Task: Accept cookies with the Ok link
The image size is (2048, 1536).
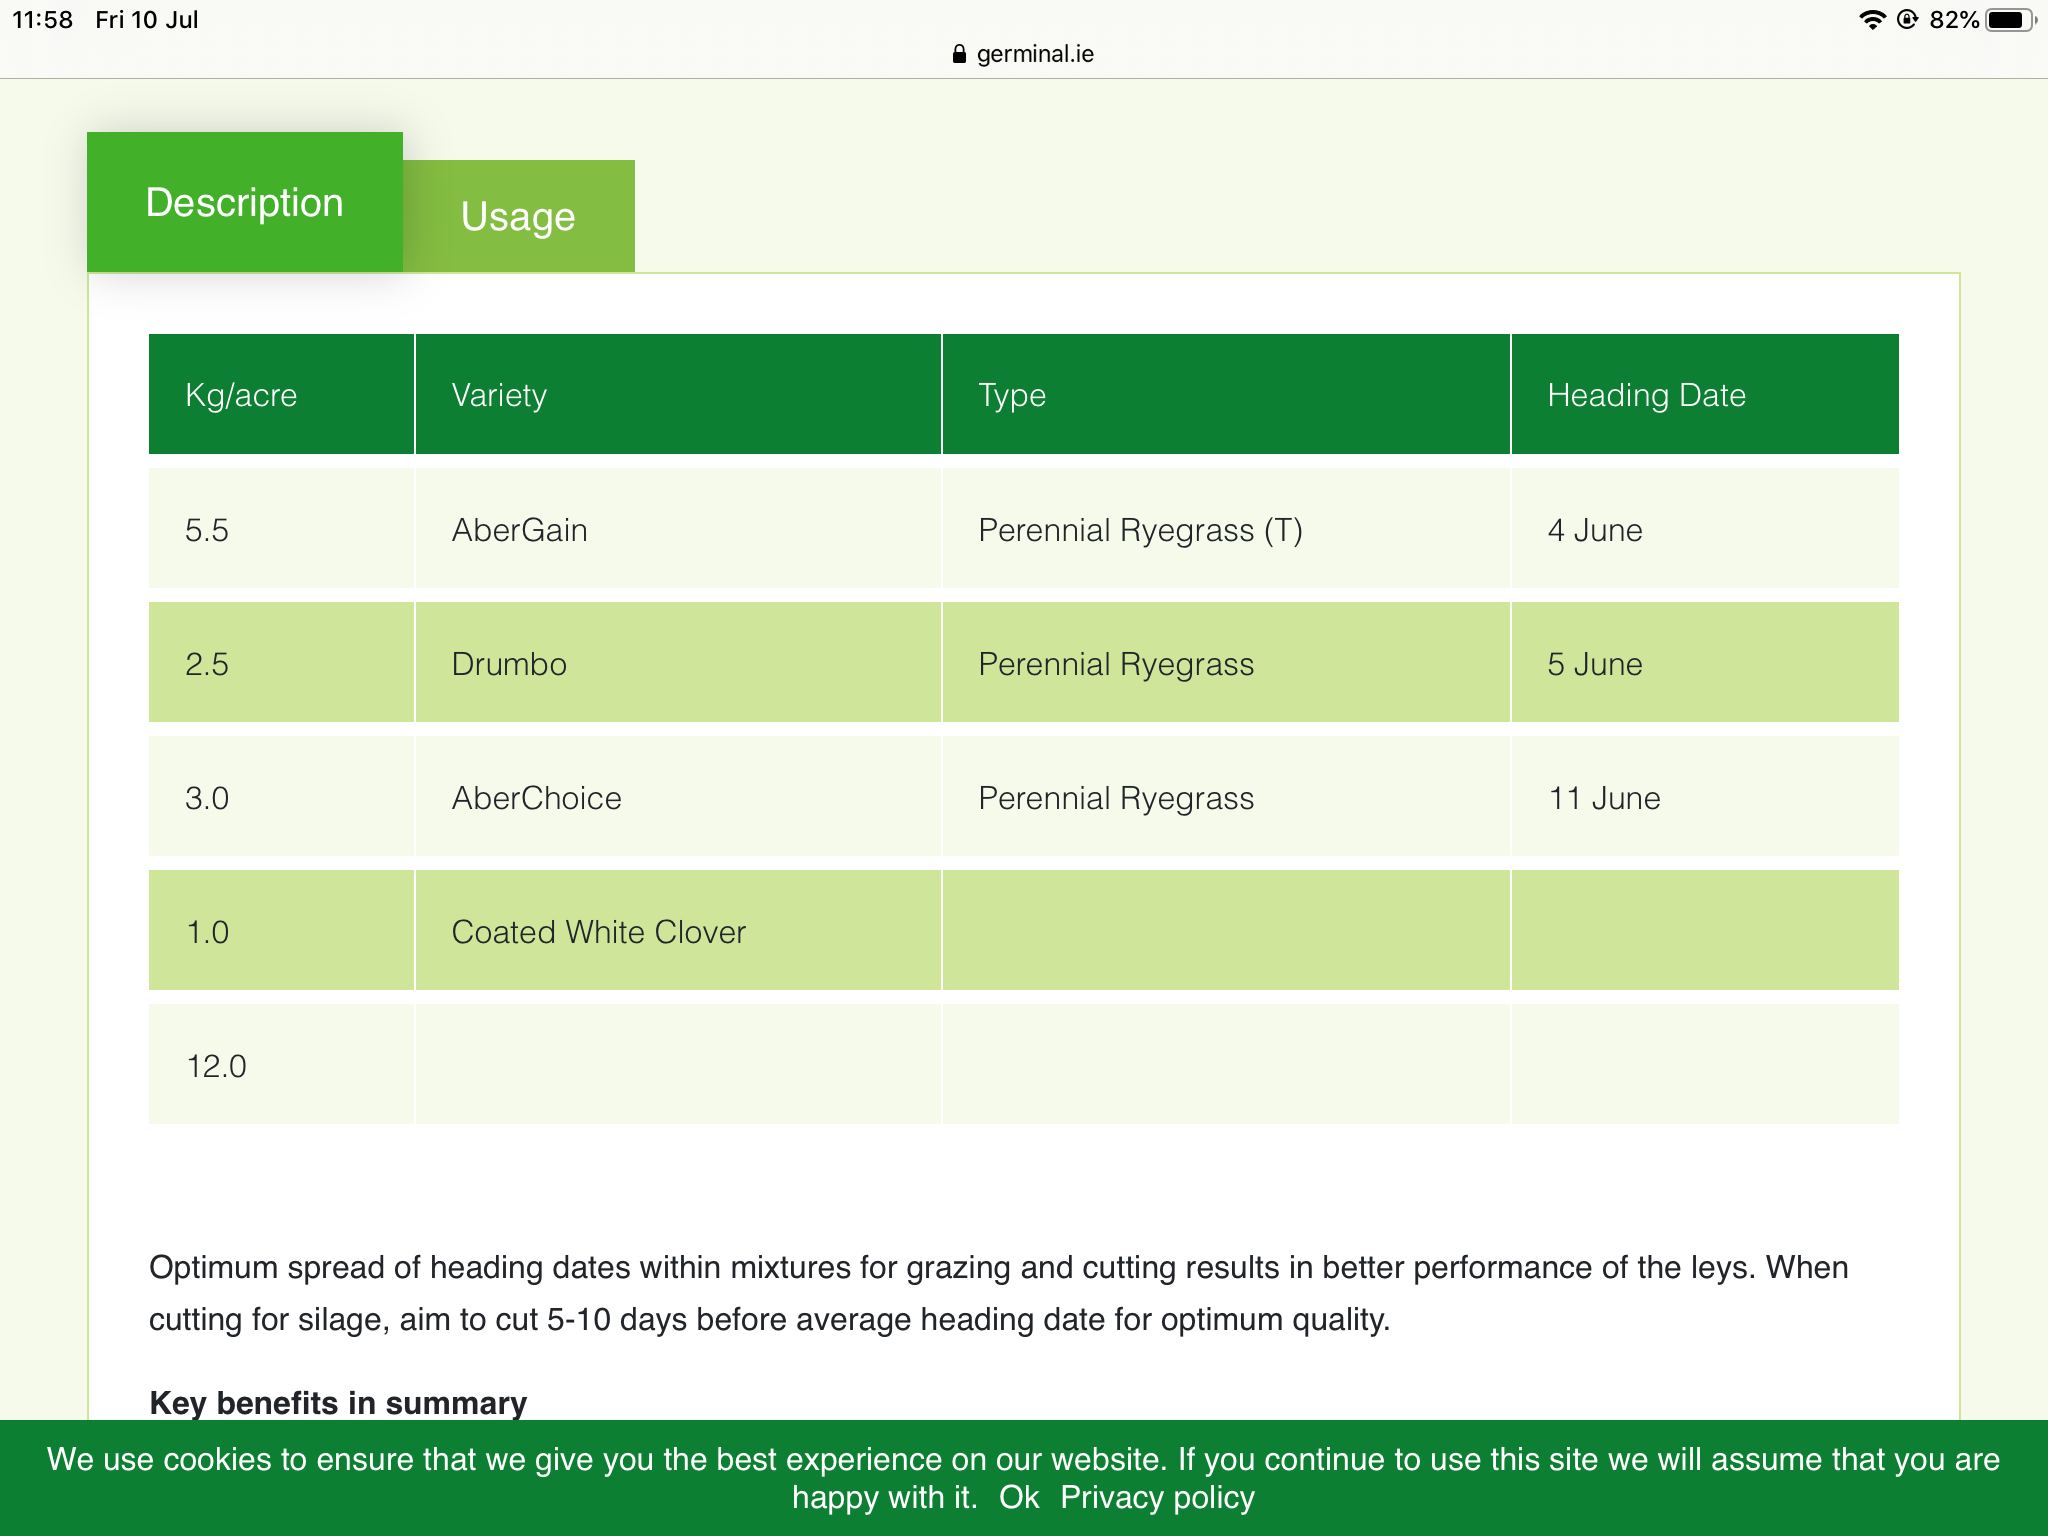Action: 1018,1497
